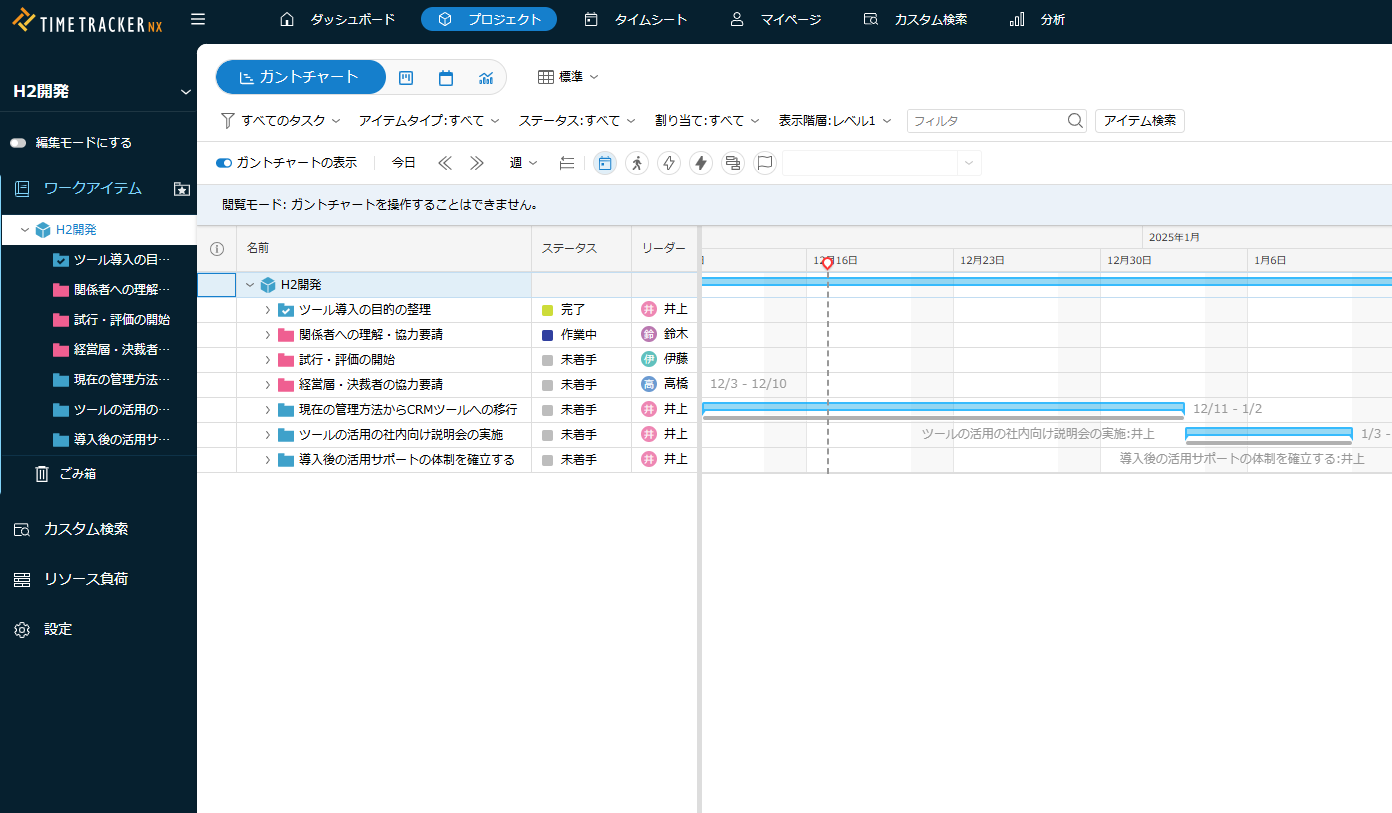Click the TimeTracker NX logo
Image resolution: width=1392 pixels, height=813 pixels.
pyautogui.click(x=88, y=21)
